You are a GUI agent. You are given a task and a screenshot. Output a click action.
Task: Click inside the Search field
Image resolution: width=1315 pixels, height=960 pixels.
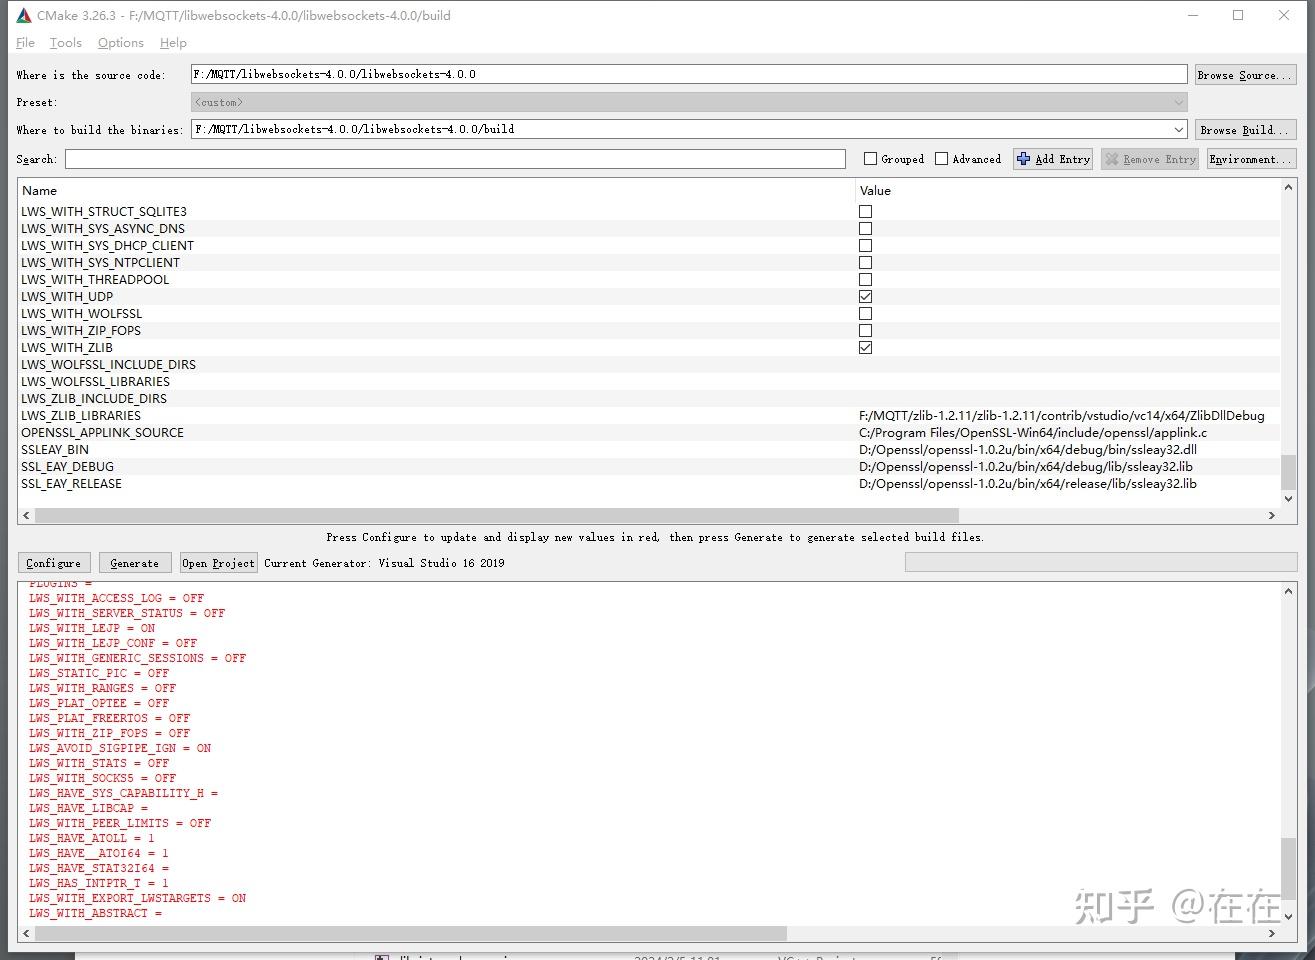point(454,158)
